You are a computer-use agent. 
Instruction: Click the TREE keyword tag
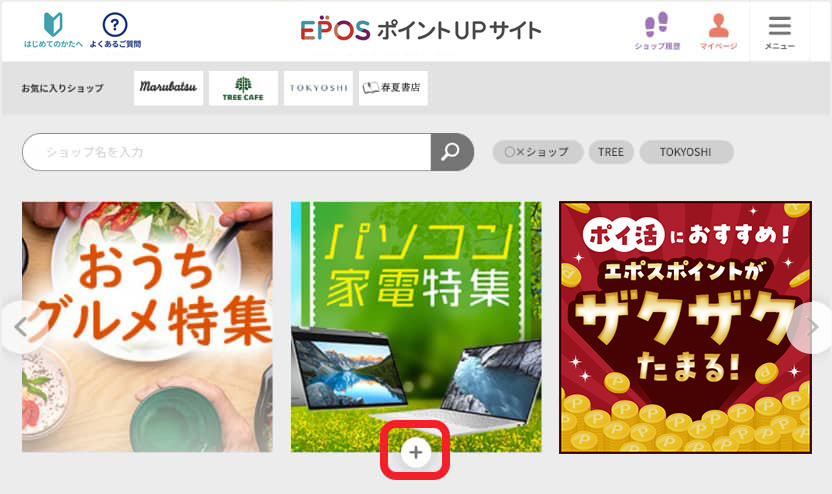611,152
